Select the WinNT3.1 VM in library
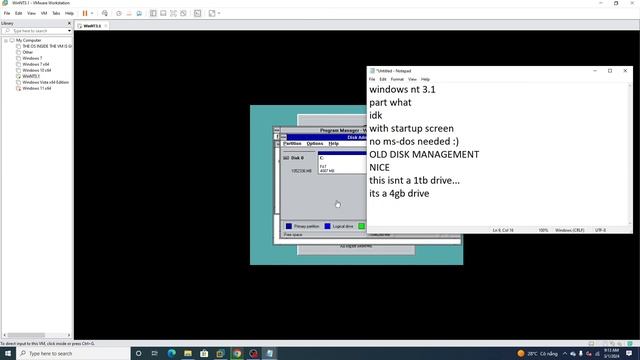This screenshot has width=640, height=360. [x=31, y=76]
